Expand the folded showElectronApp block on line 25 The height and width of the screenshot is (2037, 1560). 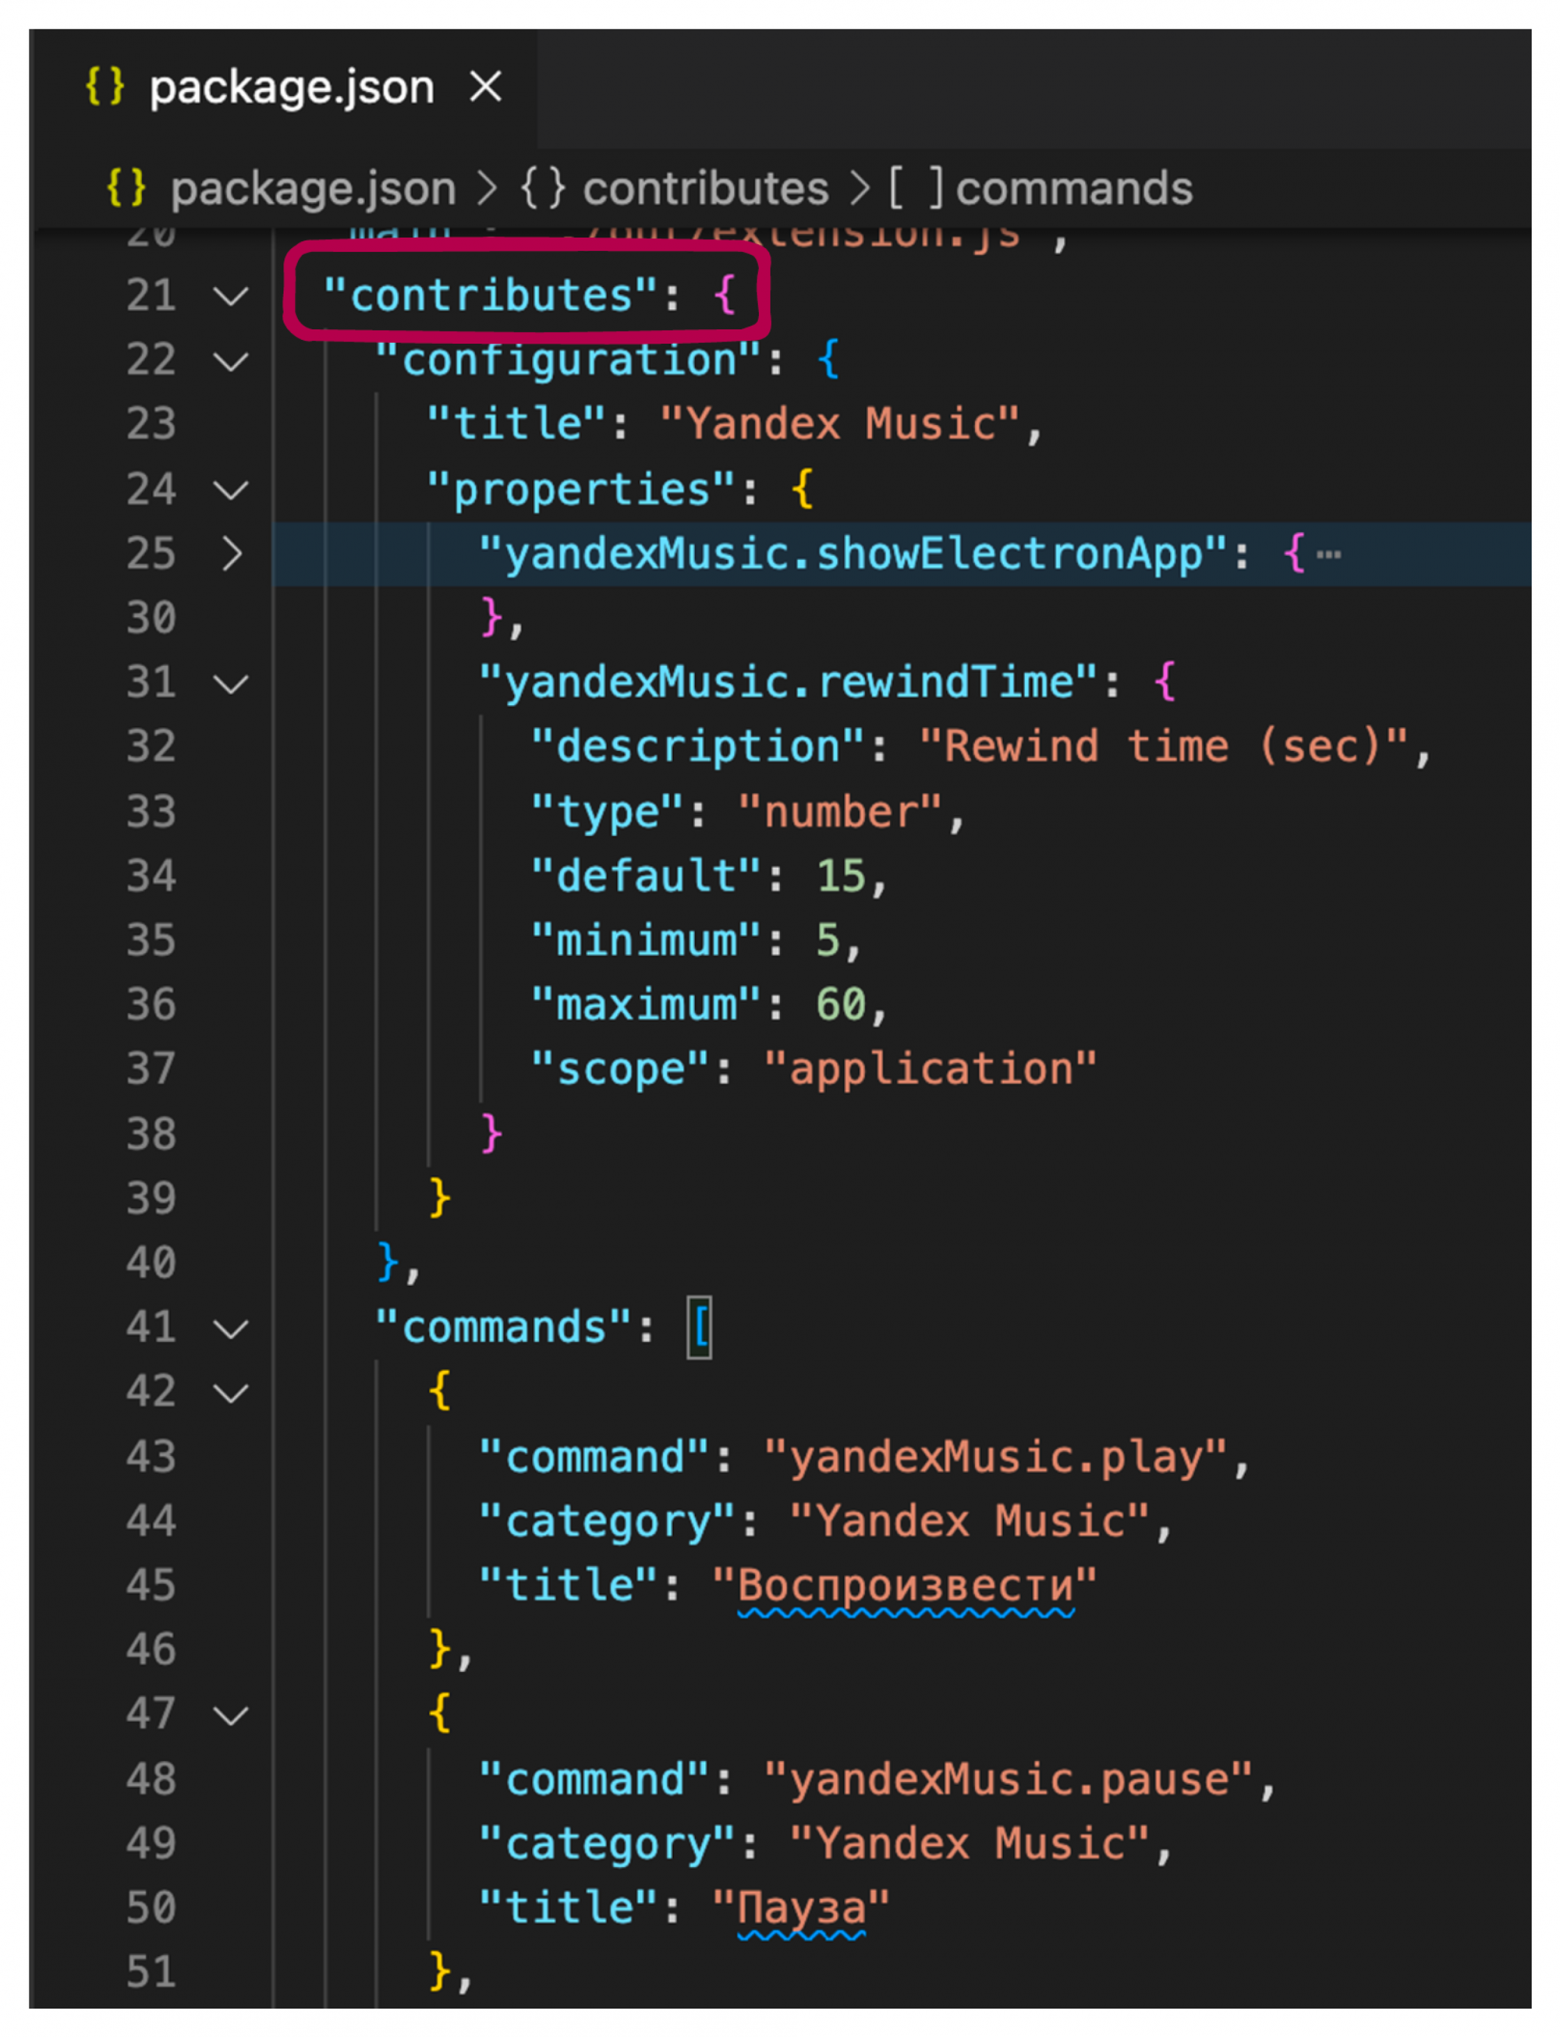[231, 554]
